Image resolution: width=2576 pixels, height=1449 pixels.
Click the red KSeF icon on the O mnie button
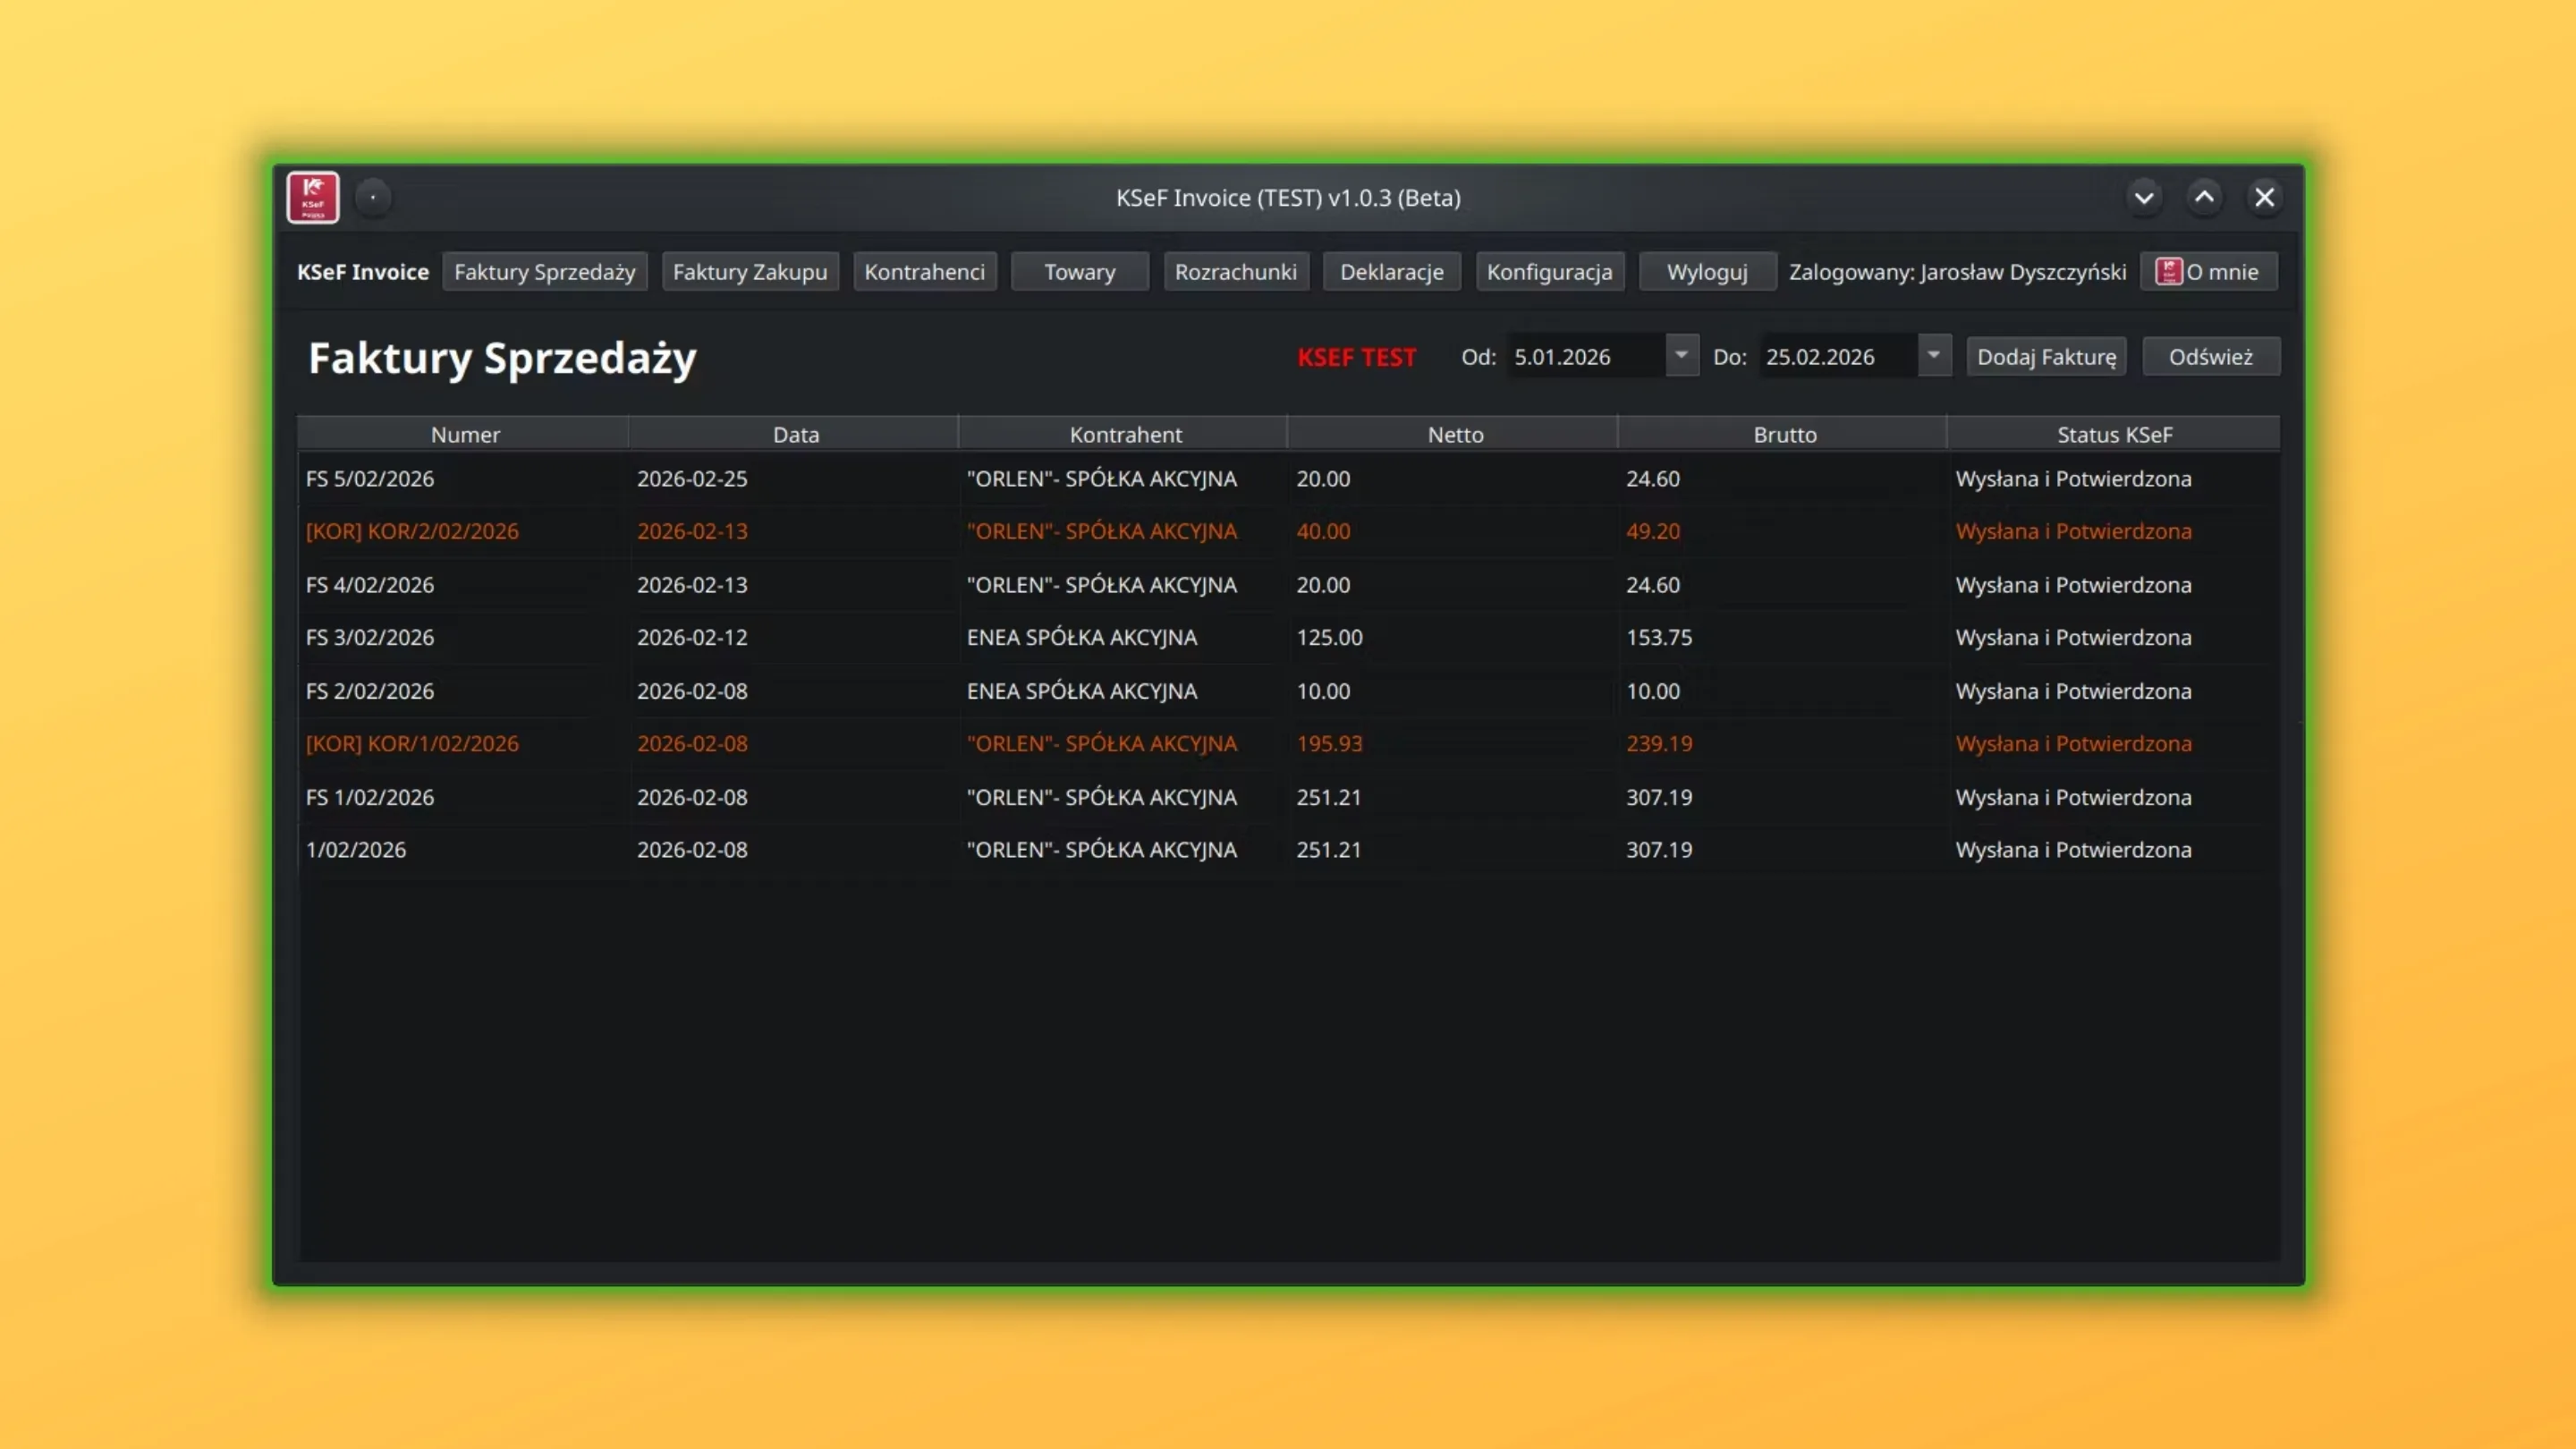(x=2169, y=271)
